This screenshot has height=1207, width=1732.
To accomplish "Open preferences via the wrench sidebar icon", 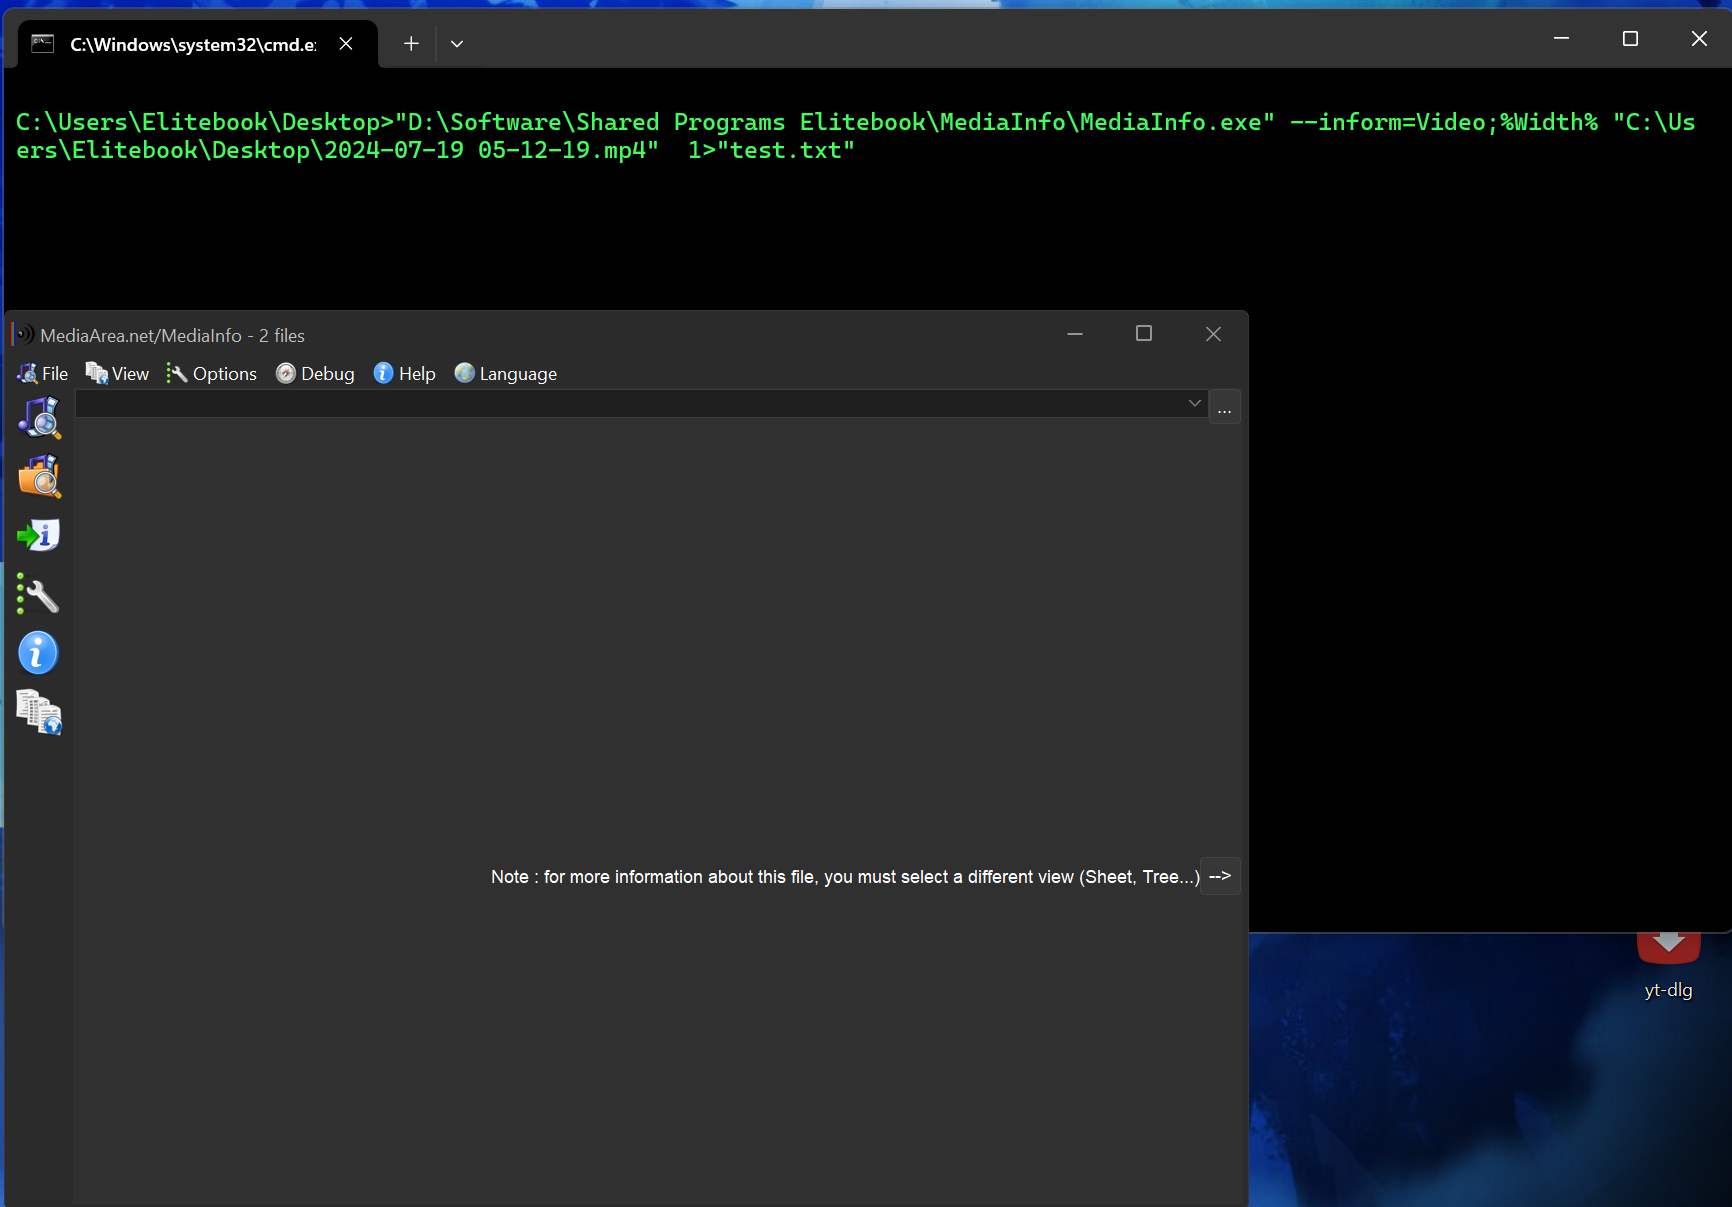I will coord(39,595).
